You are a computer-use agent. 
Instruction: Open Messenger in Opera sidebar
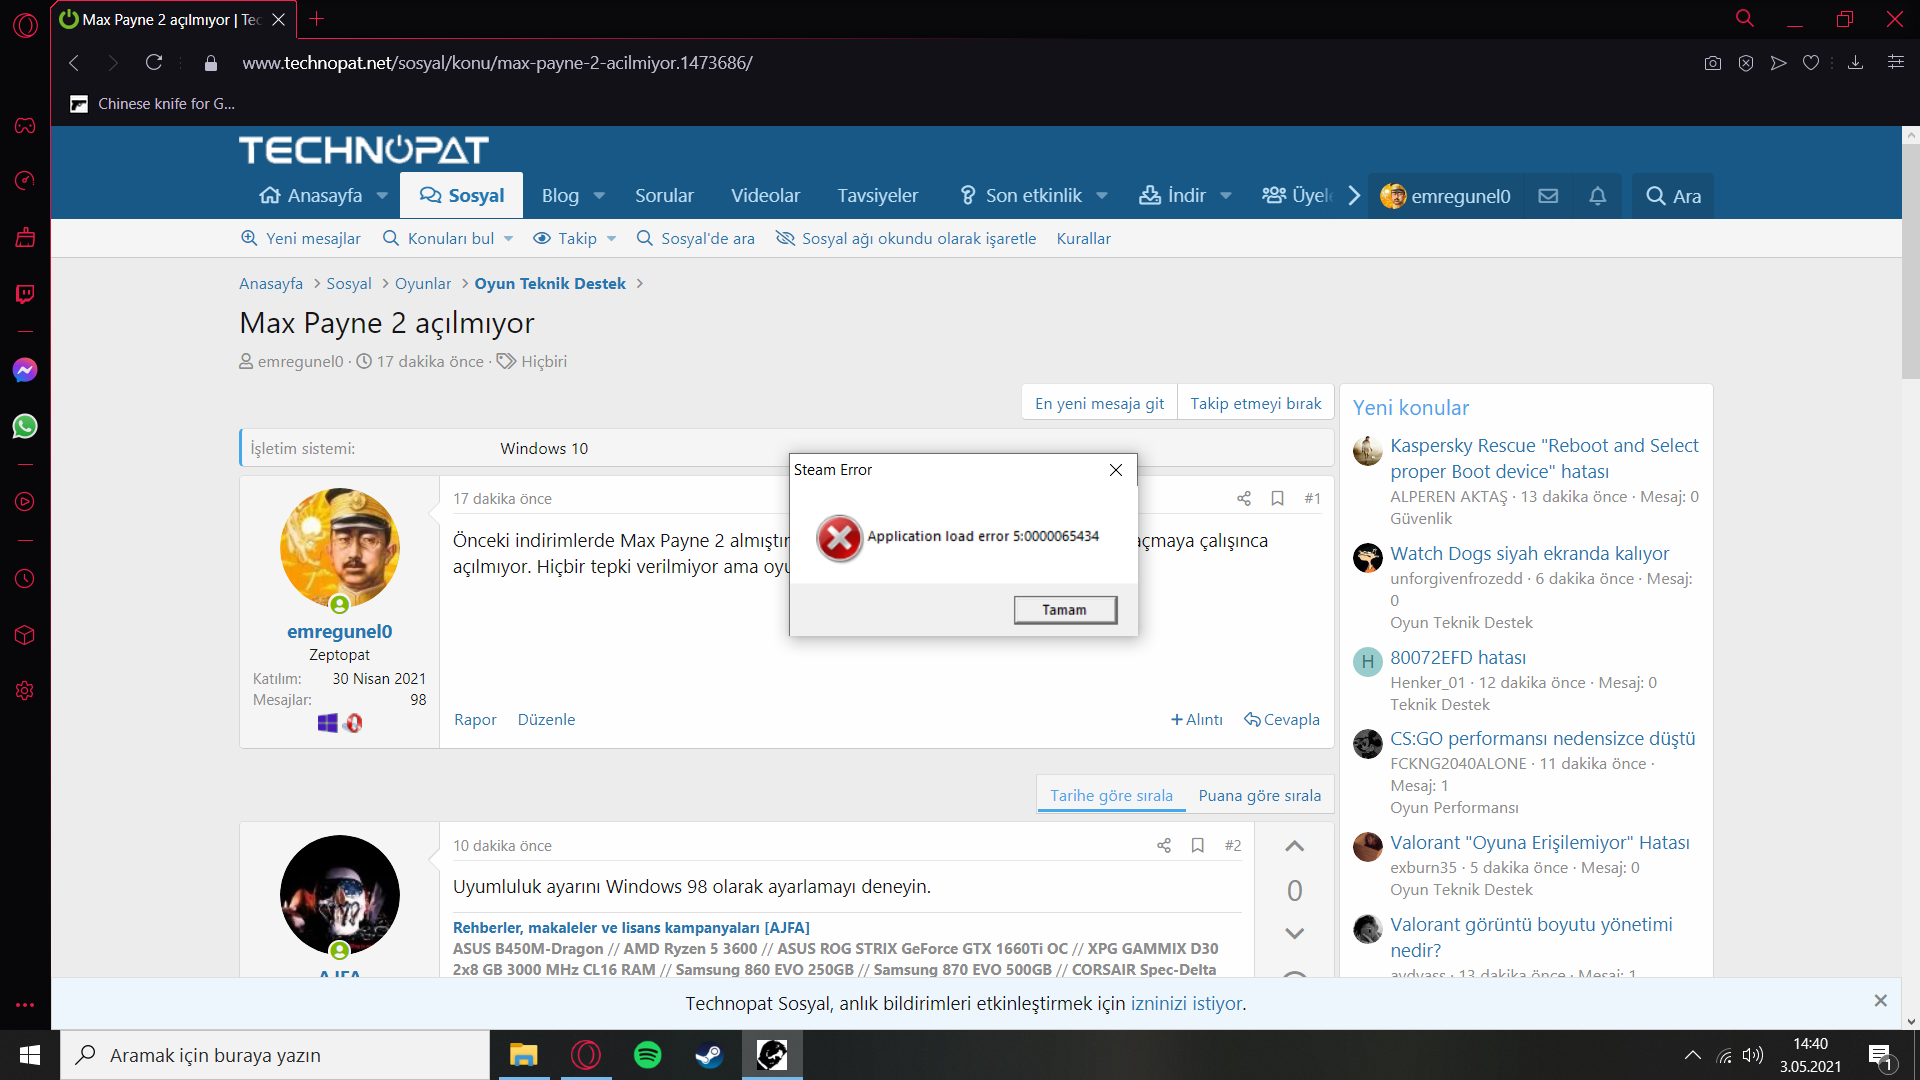tap(25, 370)
